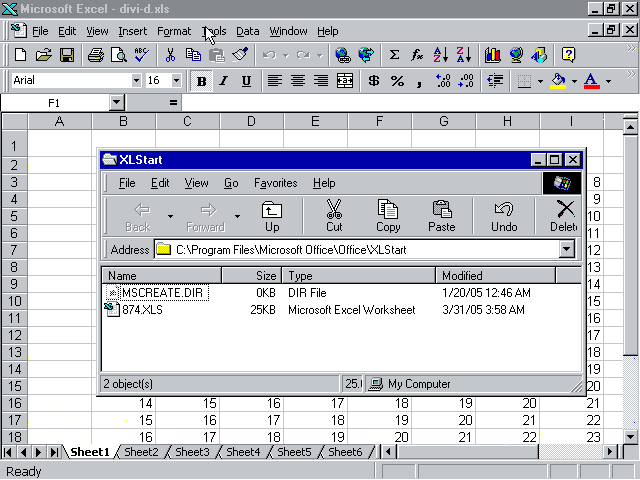
Task: Click the Format Painter brush icon
Action: [x=240, y=55]
